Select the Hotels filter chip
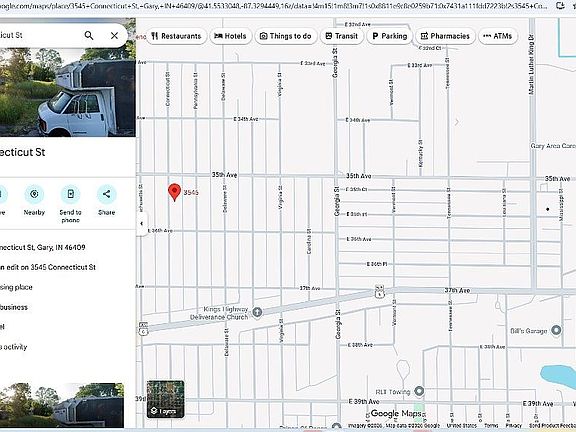The width and height of the screenshot is (576, 432). 230,36
